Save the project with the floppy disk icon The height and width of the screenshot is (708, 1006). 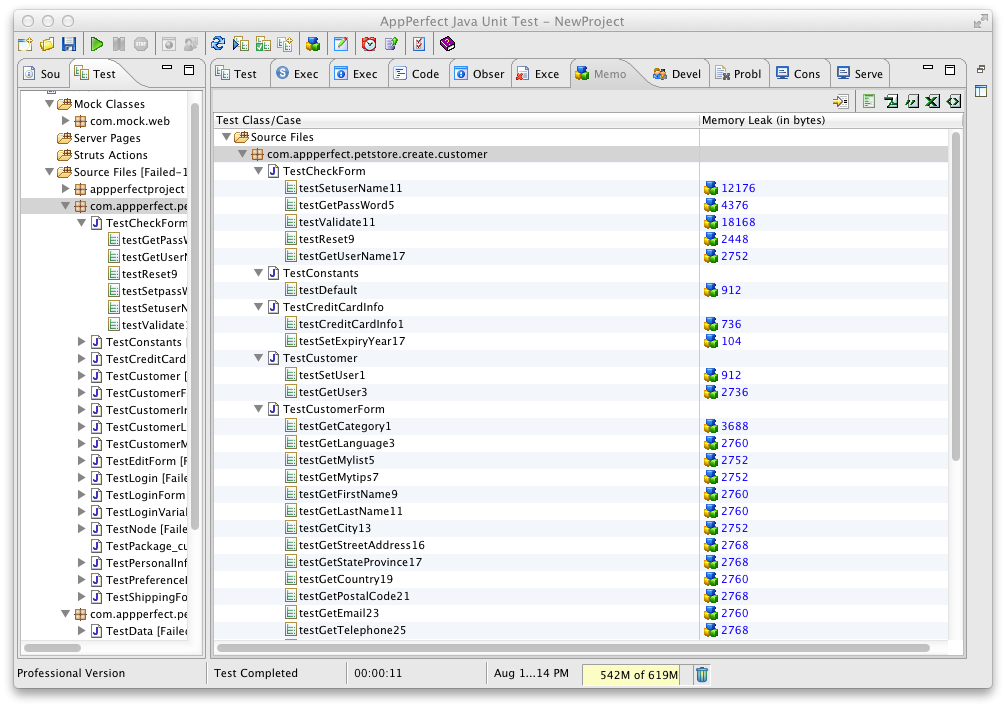tap(69, 44)
